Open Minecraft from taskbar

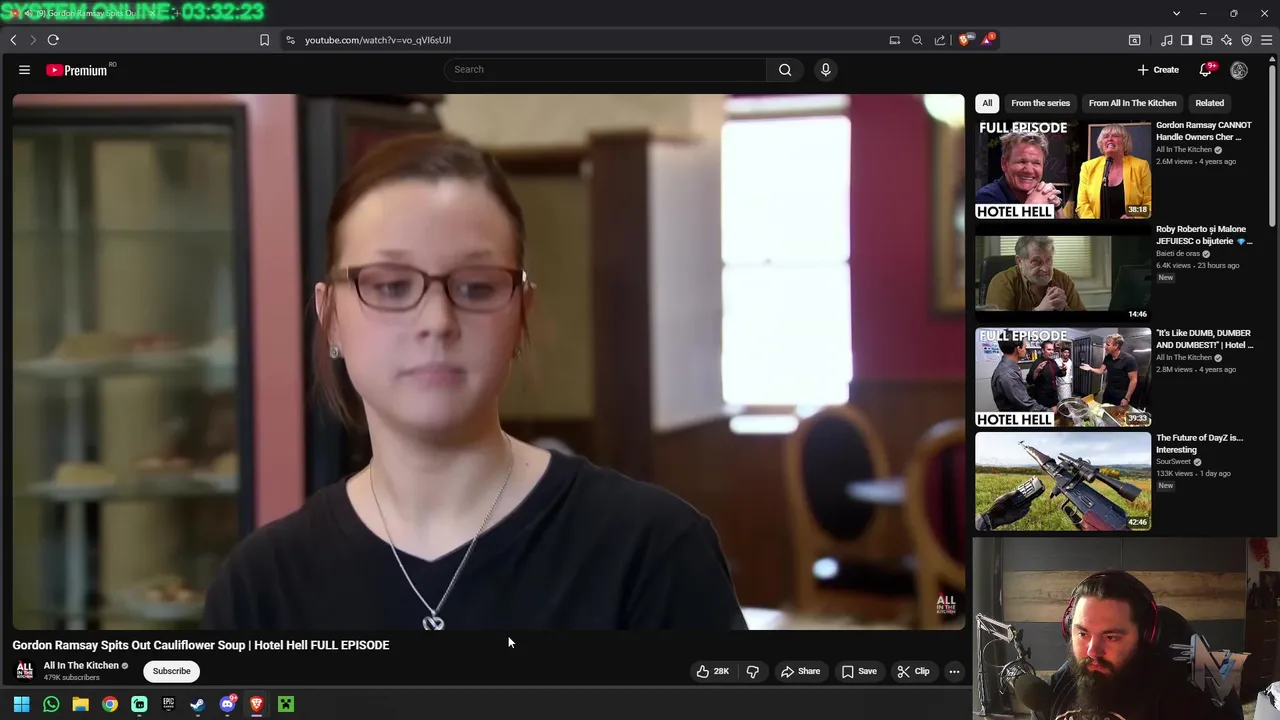(286, 704)
